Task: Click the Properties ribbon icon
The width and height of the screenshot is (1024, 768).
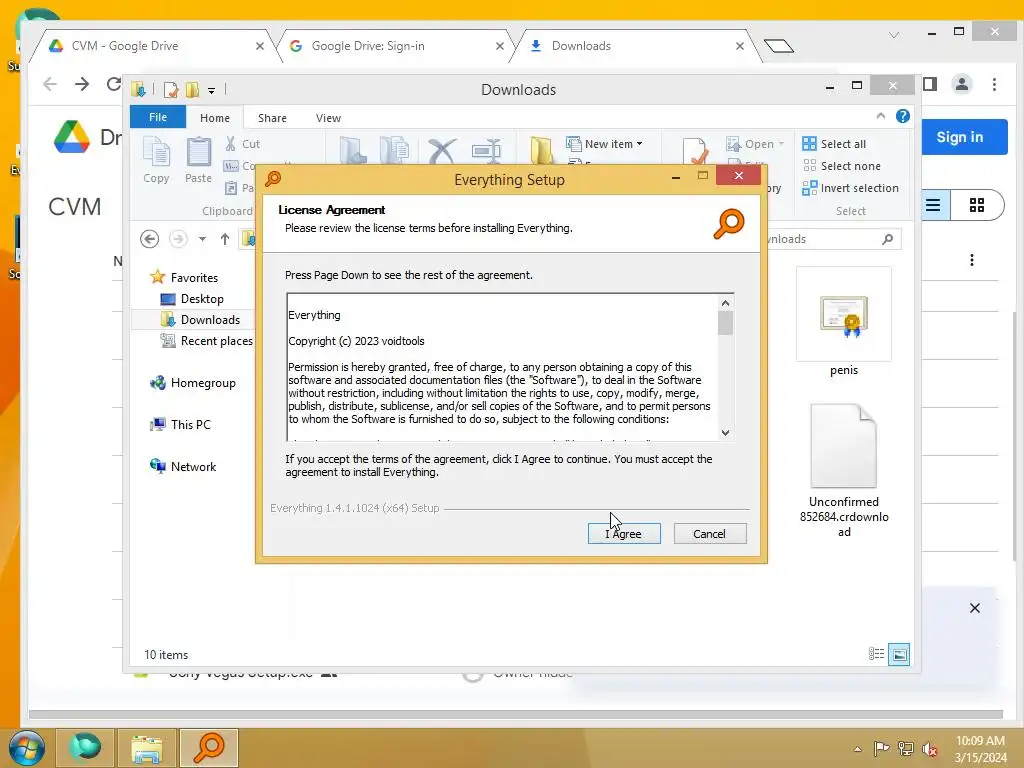Action: (696, 150)
